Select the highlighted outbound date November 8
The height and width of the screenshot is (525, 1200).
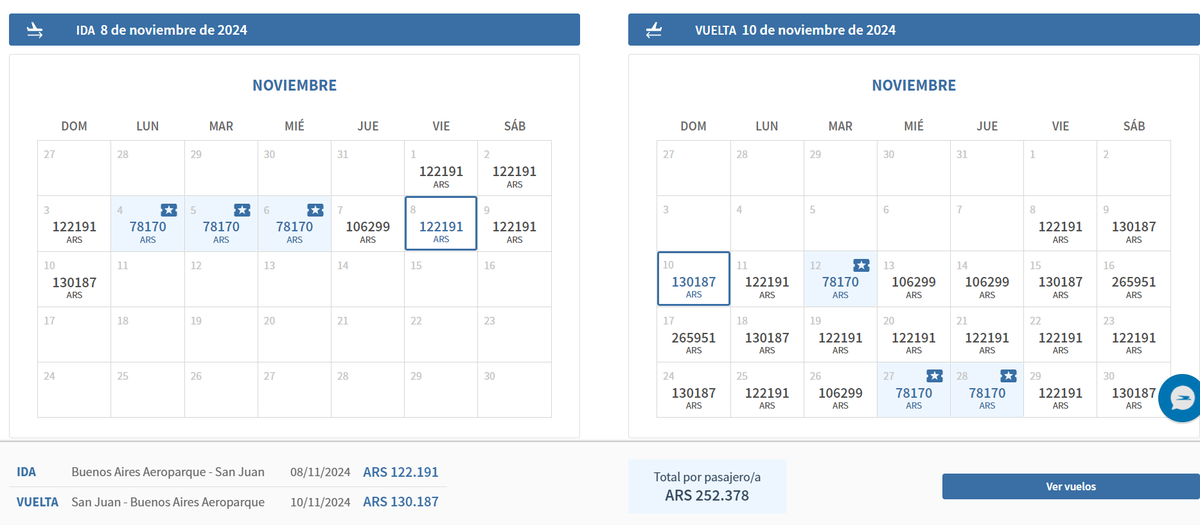[441, 226]
